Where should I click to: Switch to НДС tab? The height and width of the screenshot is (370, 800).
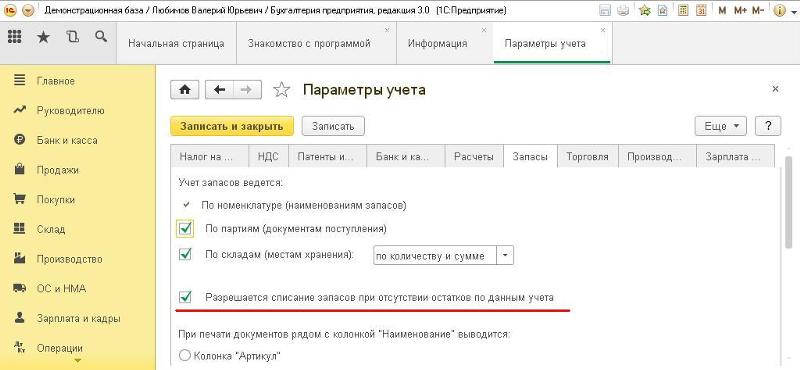click(268, 157)
